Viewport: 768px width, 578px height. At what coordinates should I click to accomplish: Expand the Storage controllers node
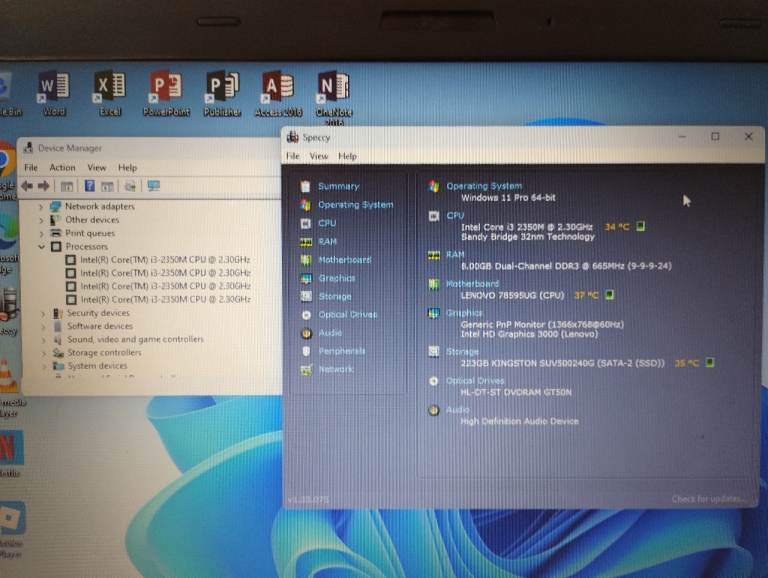pos(42,353)
